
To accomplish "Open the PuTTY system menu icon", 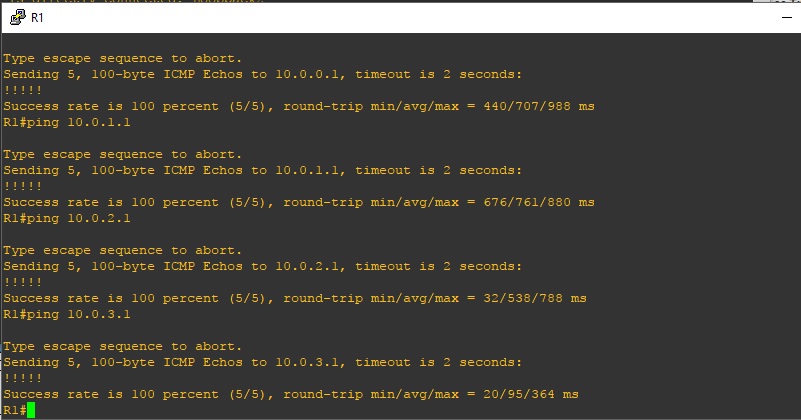I will pos(18,17).
